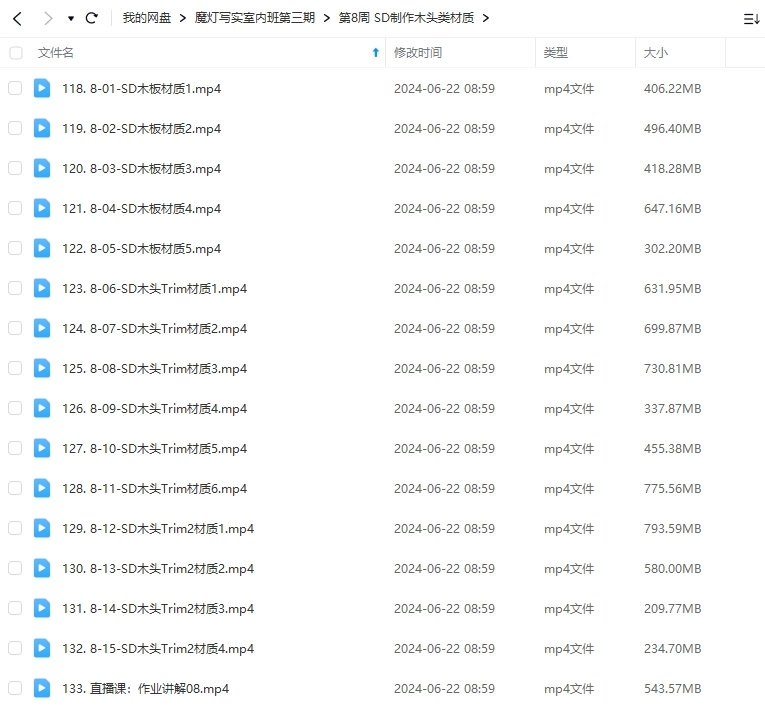Toggle the select-all checkbox in header
Viewport: 765px width, 712px height.
tap(15, 53)
